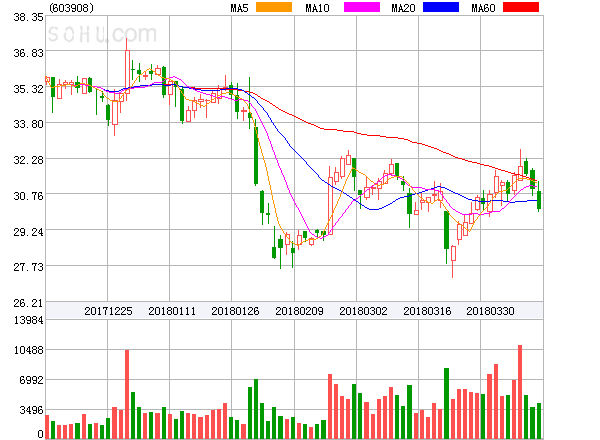Click the highest-peaking red candlestick after 20171225

127,71
